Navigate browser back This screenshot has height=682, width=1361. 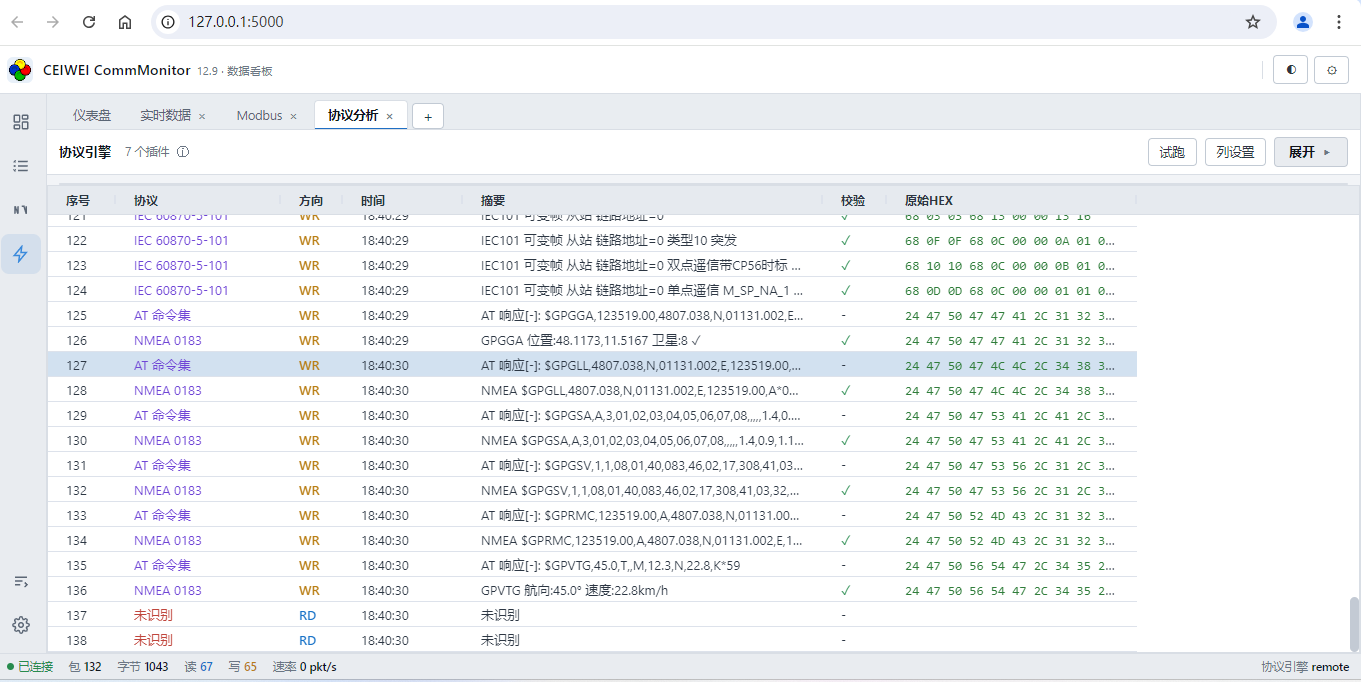pyautogui.click(x=17, y=22)
